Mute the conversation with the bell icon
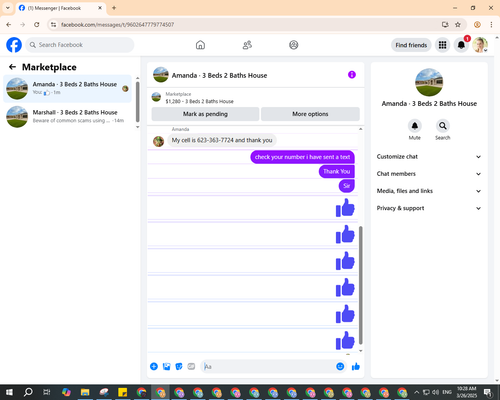 point(415,126)
